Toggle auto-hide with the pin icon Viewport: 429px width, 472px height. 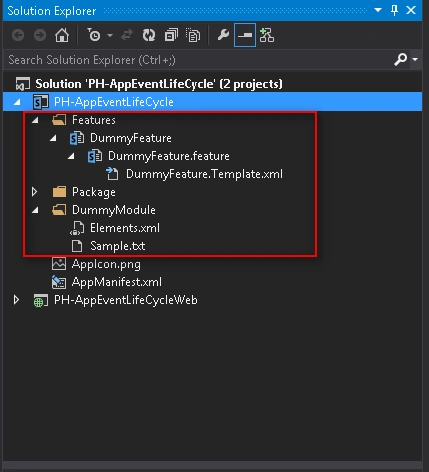[394, 10]
